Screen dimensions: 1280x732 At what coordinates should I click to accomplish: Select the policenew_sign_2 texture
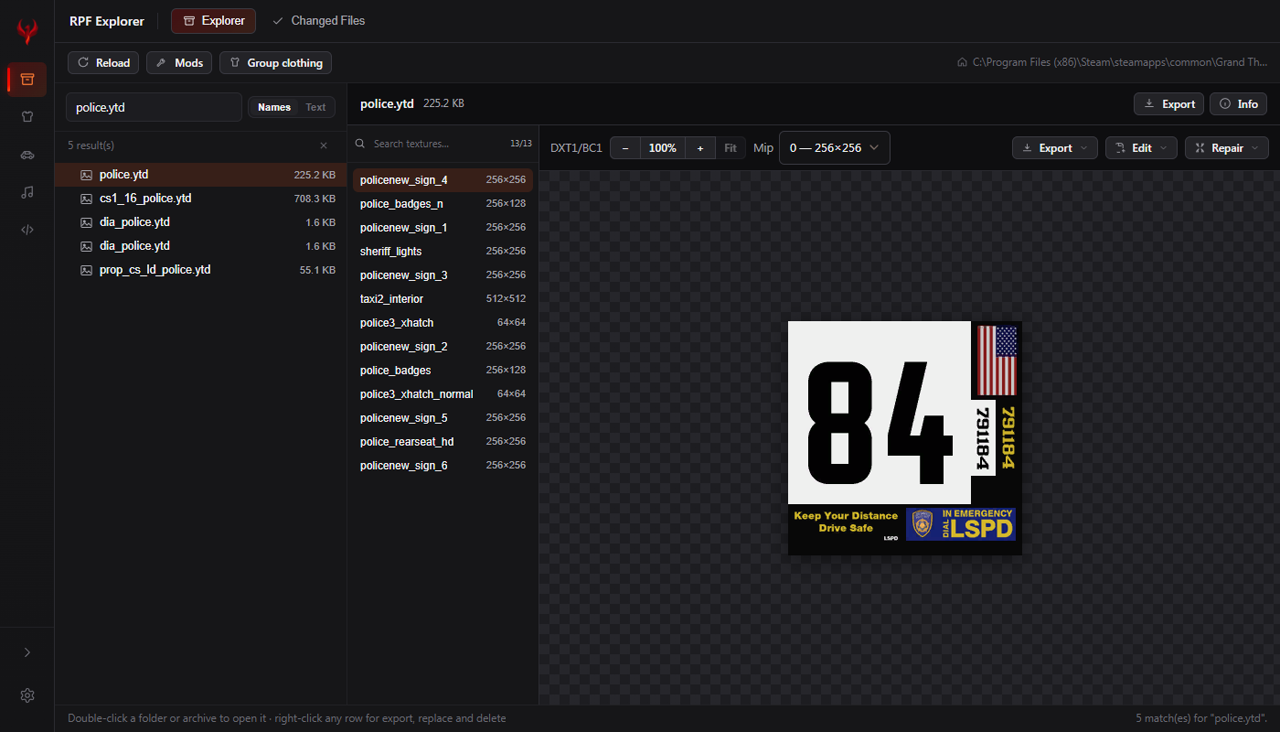[x=442, y=346]
